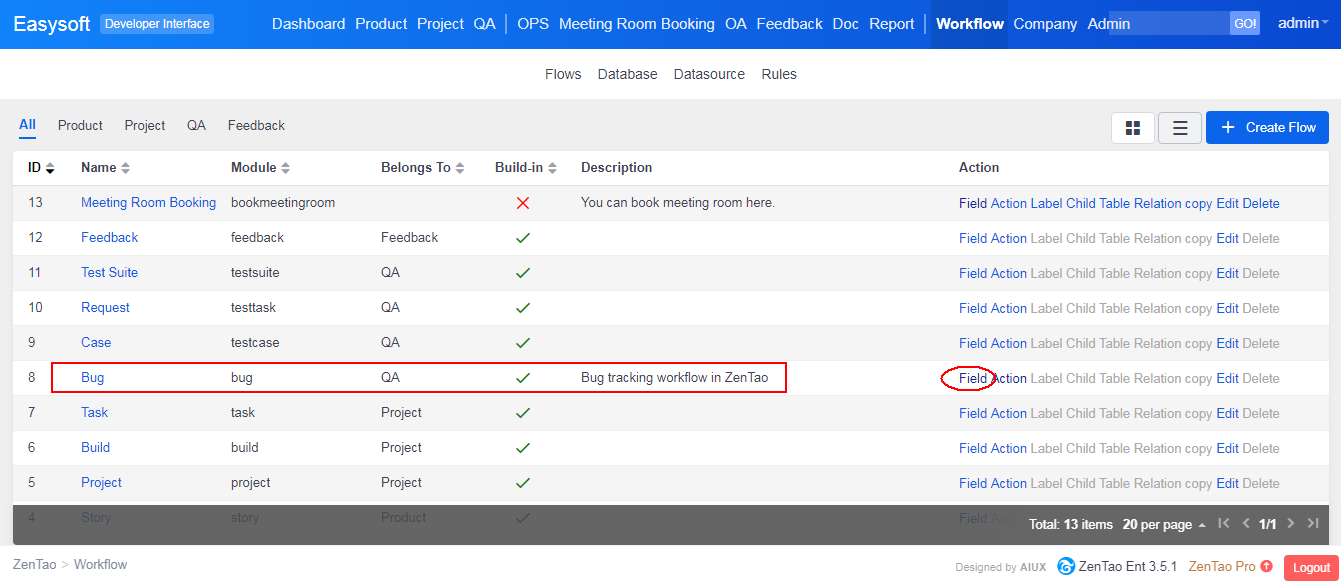This screenshot has height=583, width=1341.
Task: Click Create Flow button
Action: click(x=1267, y=128)
